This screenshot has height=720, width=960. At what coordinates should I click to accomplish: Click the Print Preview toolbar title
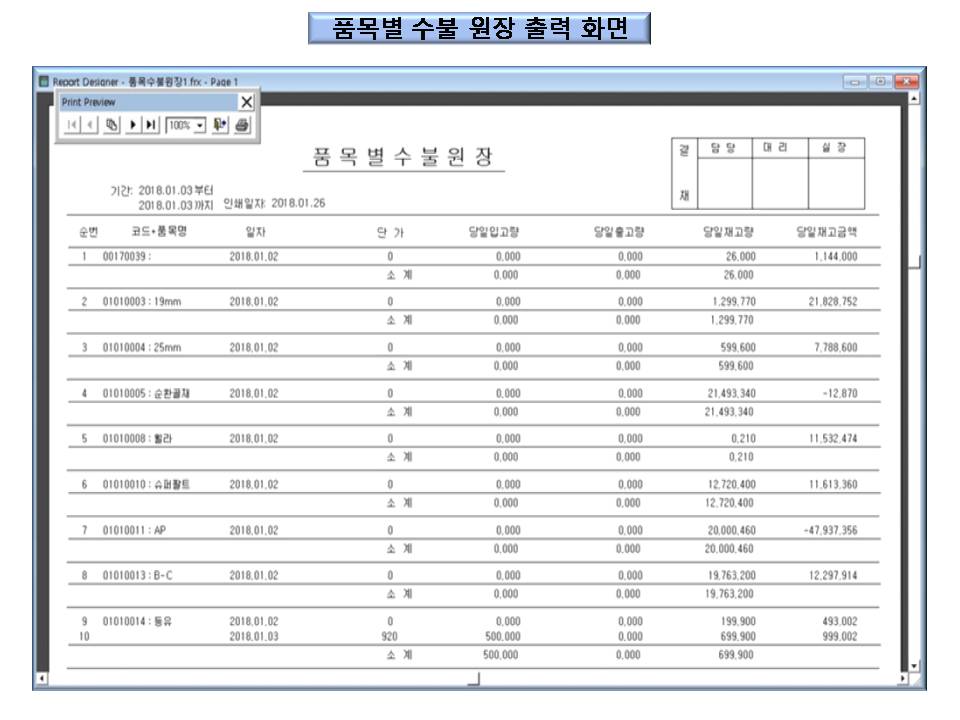(88, 102)
